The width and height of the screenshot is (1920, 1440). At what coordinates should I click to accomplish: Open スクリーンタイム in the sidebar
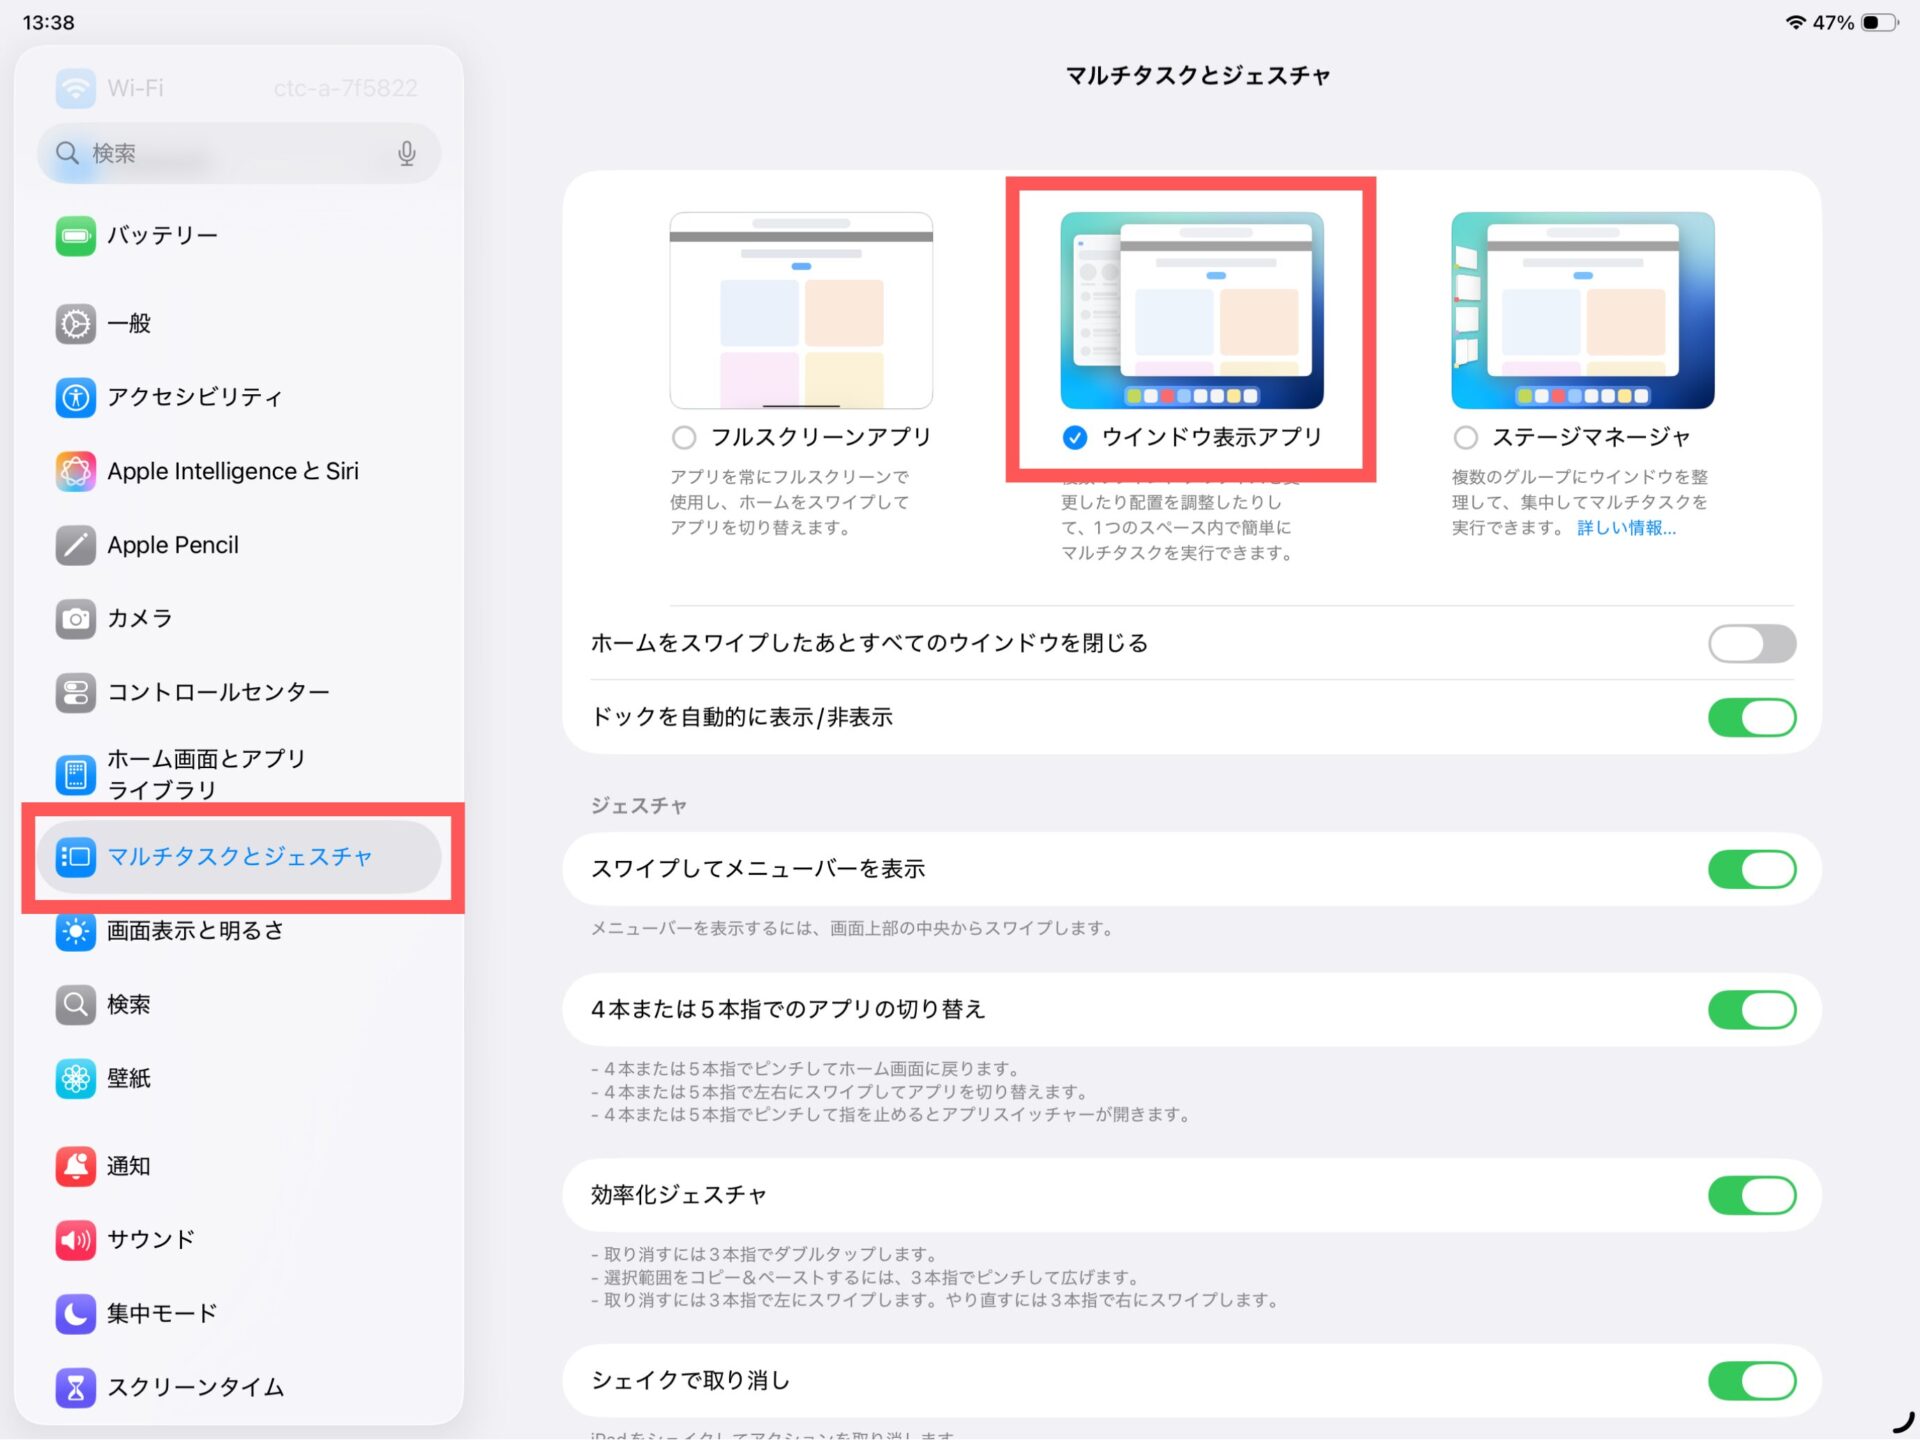[x=195, y=1387]
